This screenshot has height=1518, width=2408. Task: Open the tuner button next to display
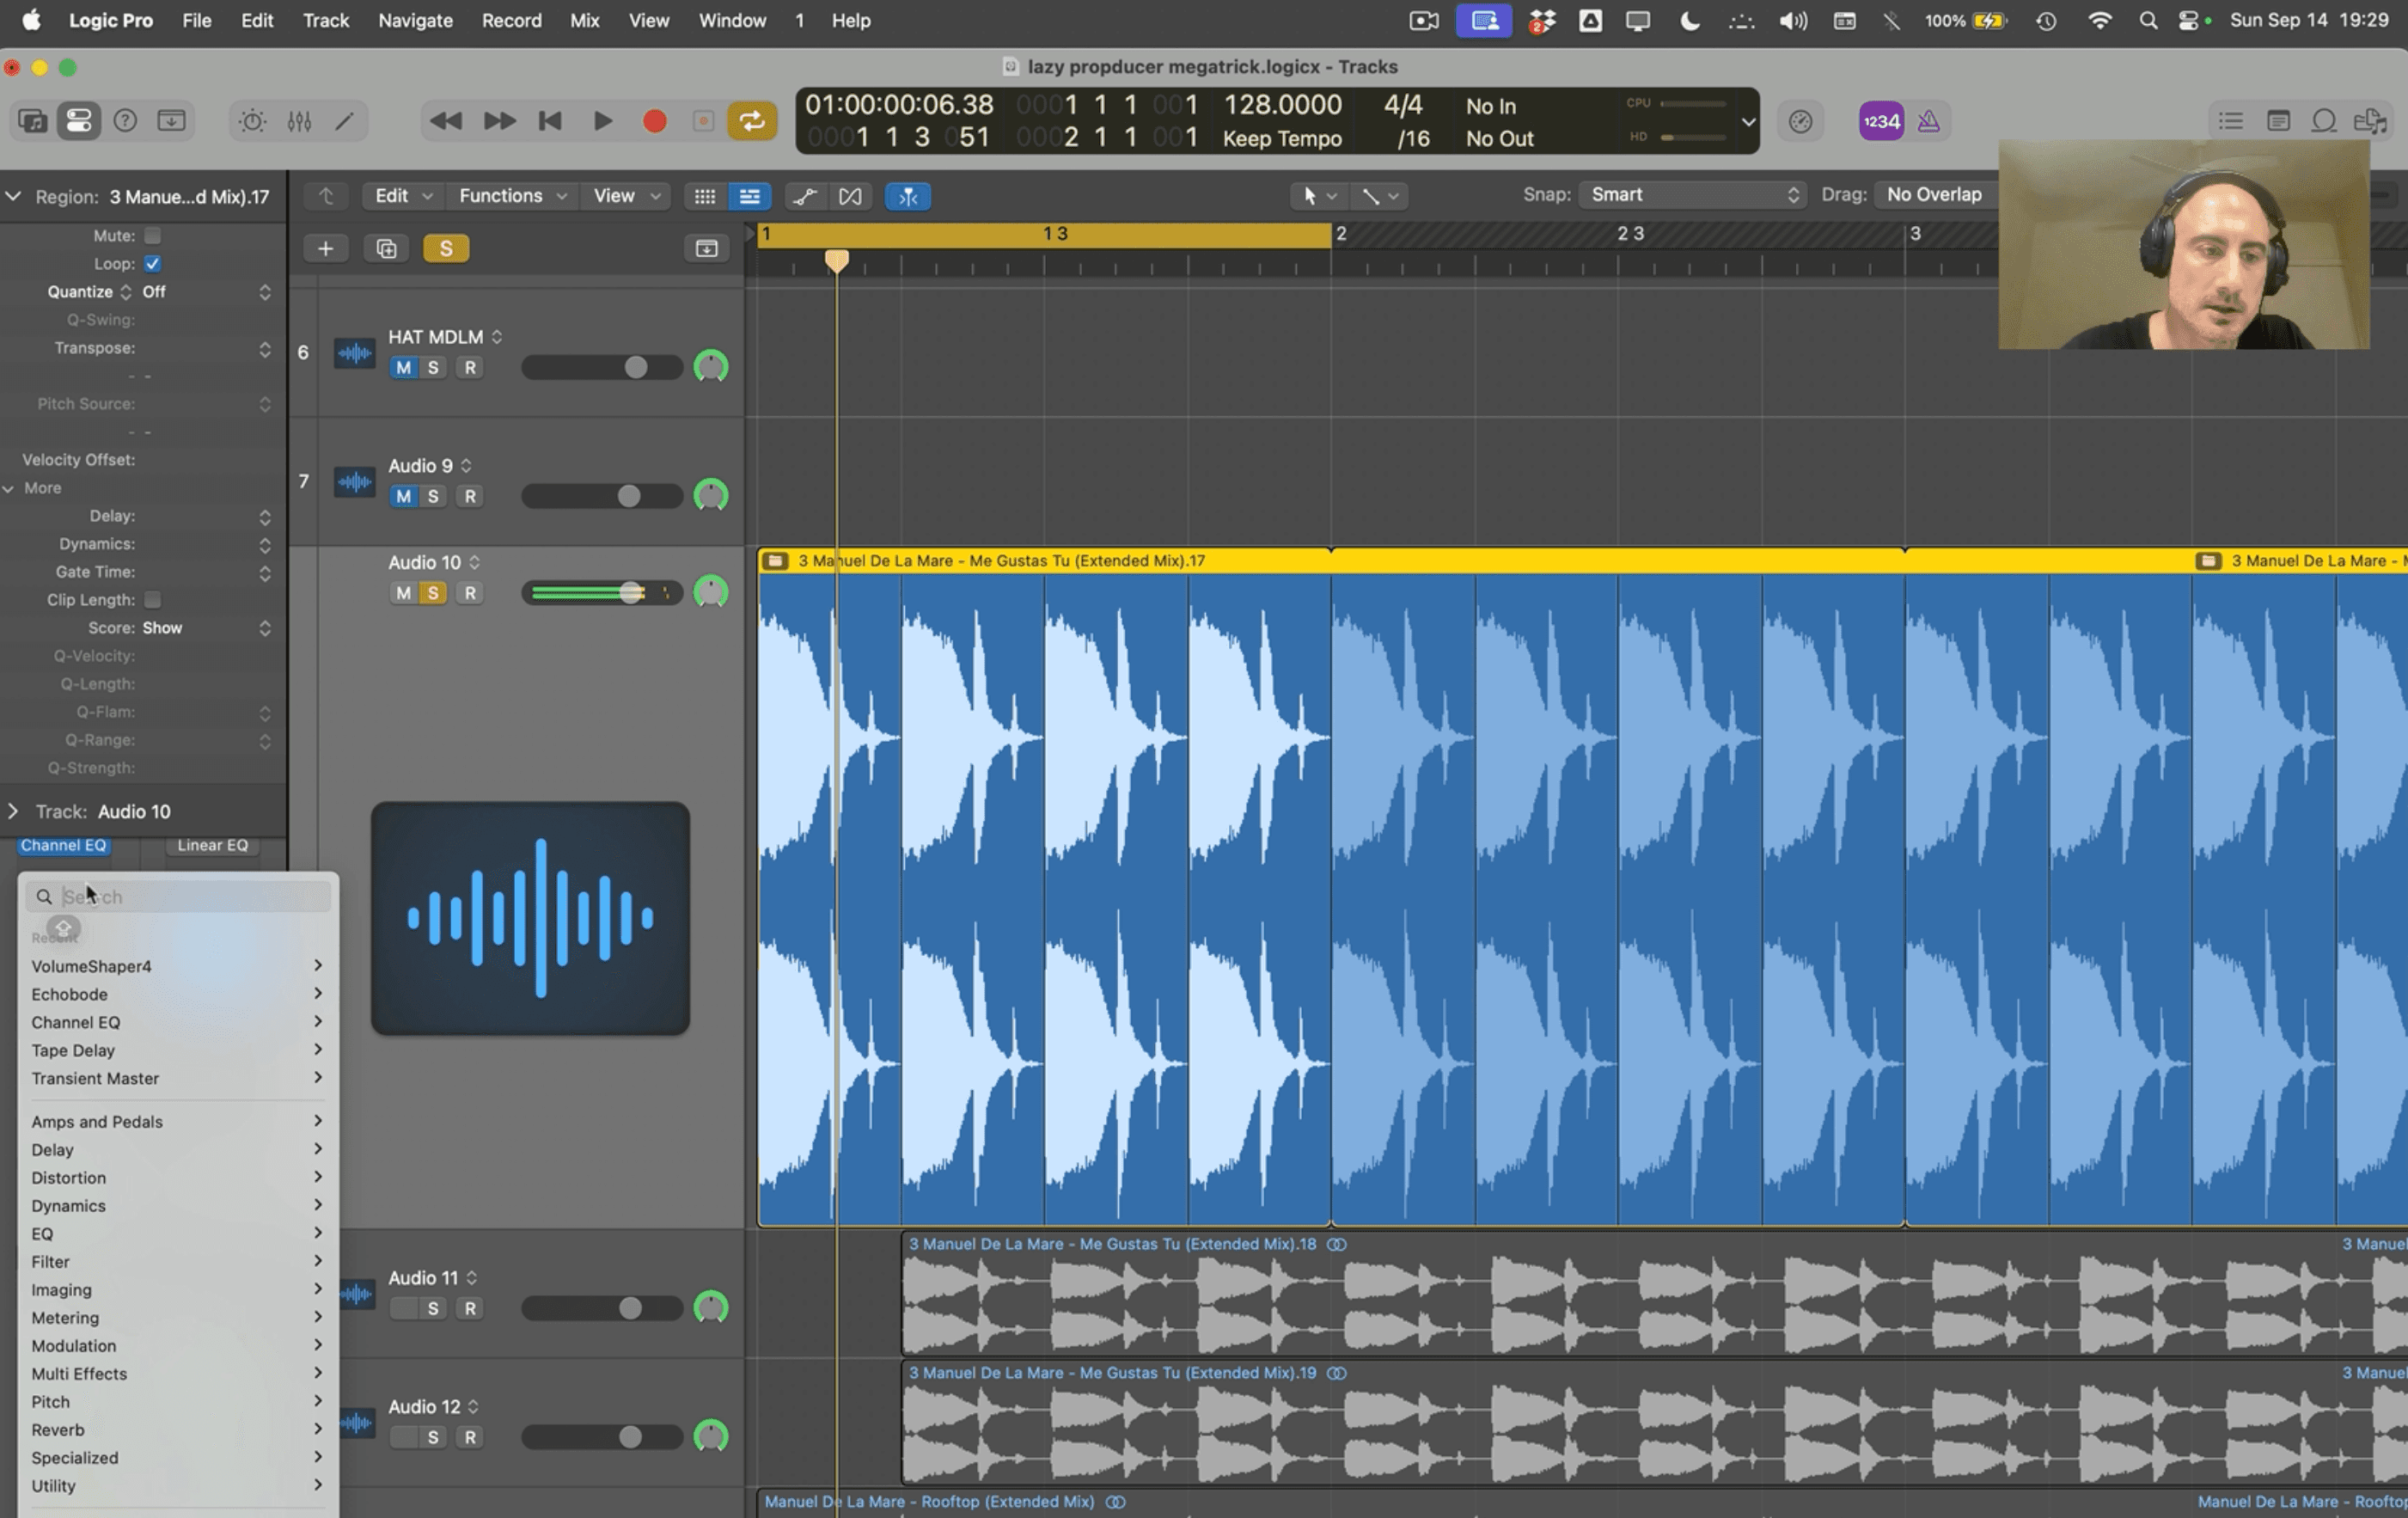click(x=1800, y=121)
